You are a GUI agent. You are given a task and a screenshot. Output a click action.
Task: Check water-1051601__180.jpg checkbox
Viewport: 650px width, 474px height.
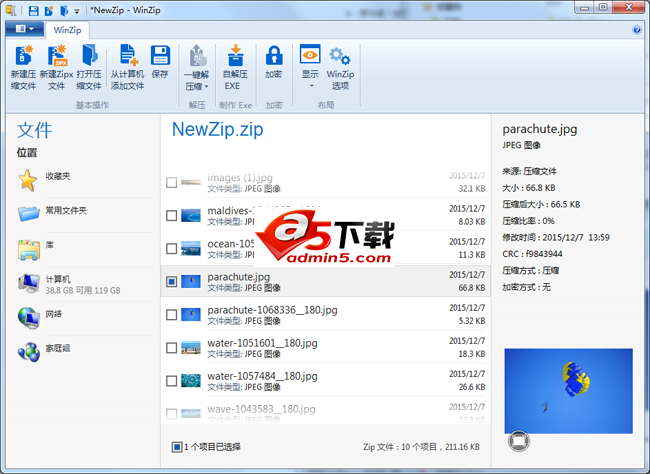(171, 348)
